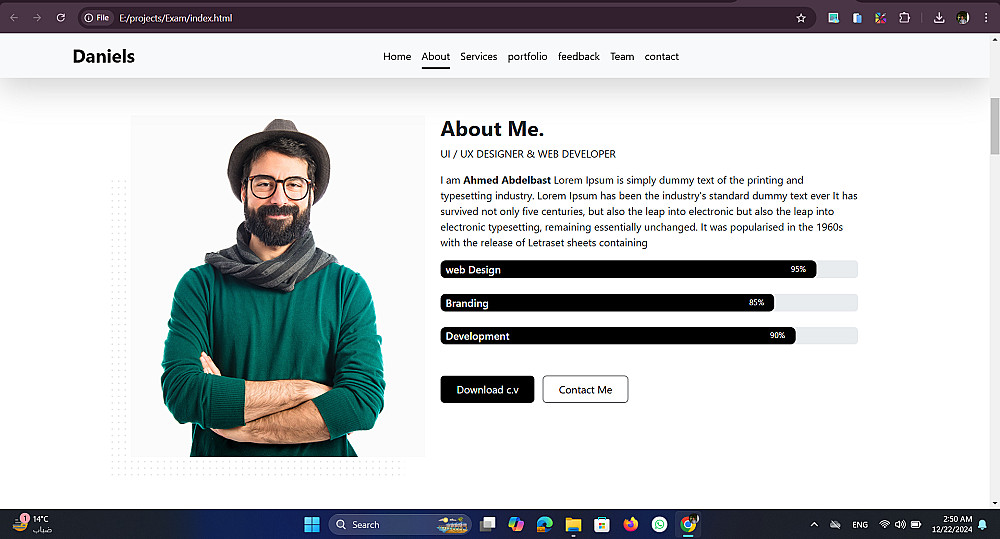Viewport: 1000px width, 539px height.
Task: Open the taskbar Task View icon
Action: [487, 524]
